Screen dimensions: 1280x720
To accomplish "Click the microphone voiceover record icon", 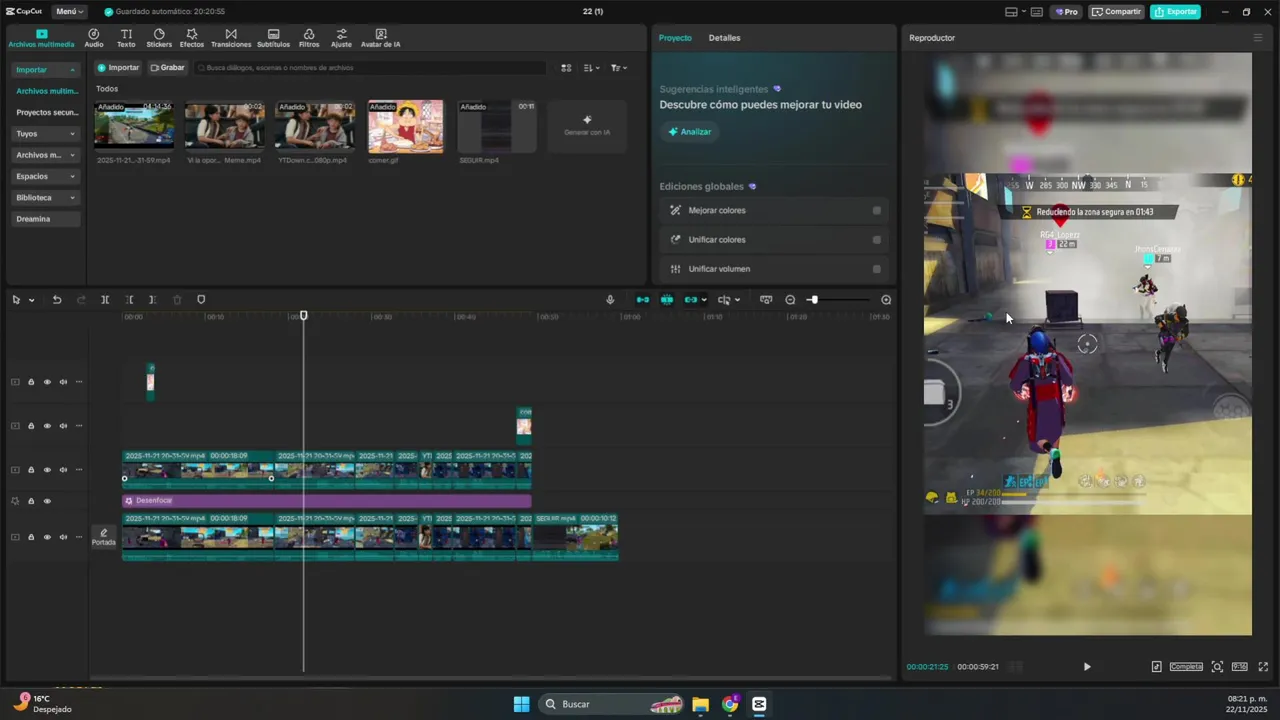I will click(610, 300).
